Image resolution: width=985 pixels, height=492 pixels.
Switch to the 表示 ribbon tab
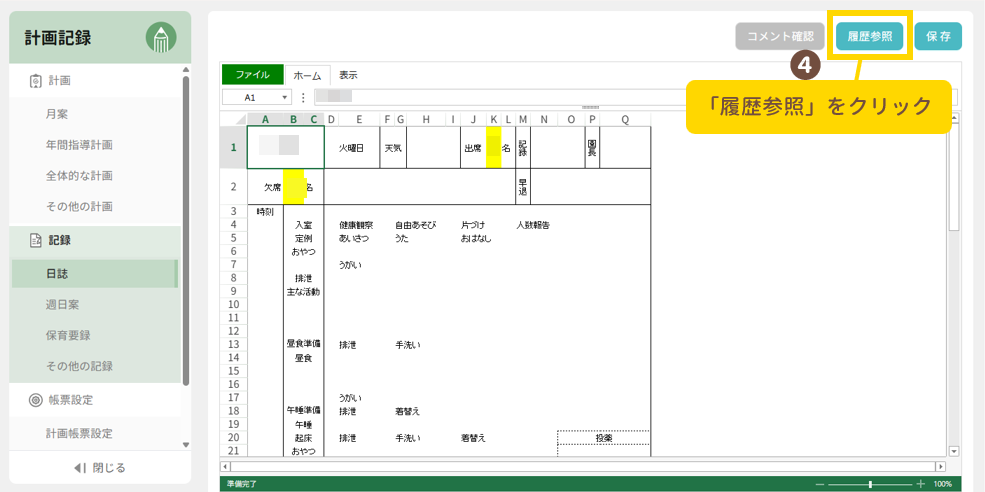click(x=348, y=75)
